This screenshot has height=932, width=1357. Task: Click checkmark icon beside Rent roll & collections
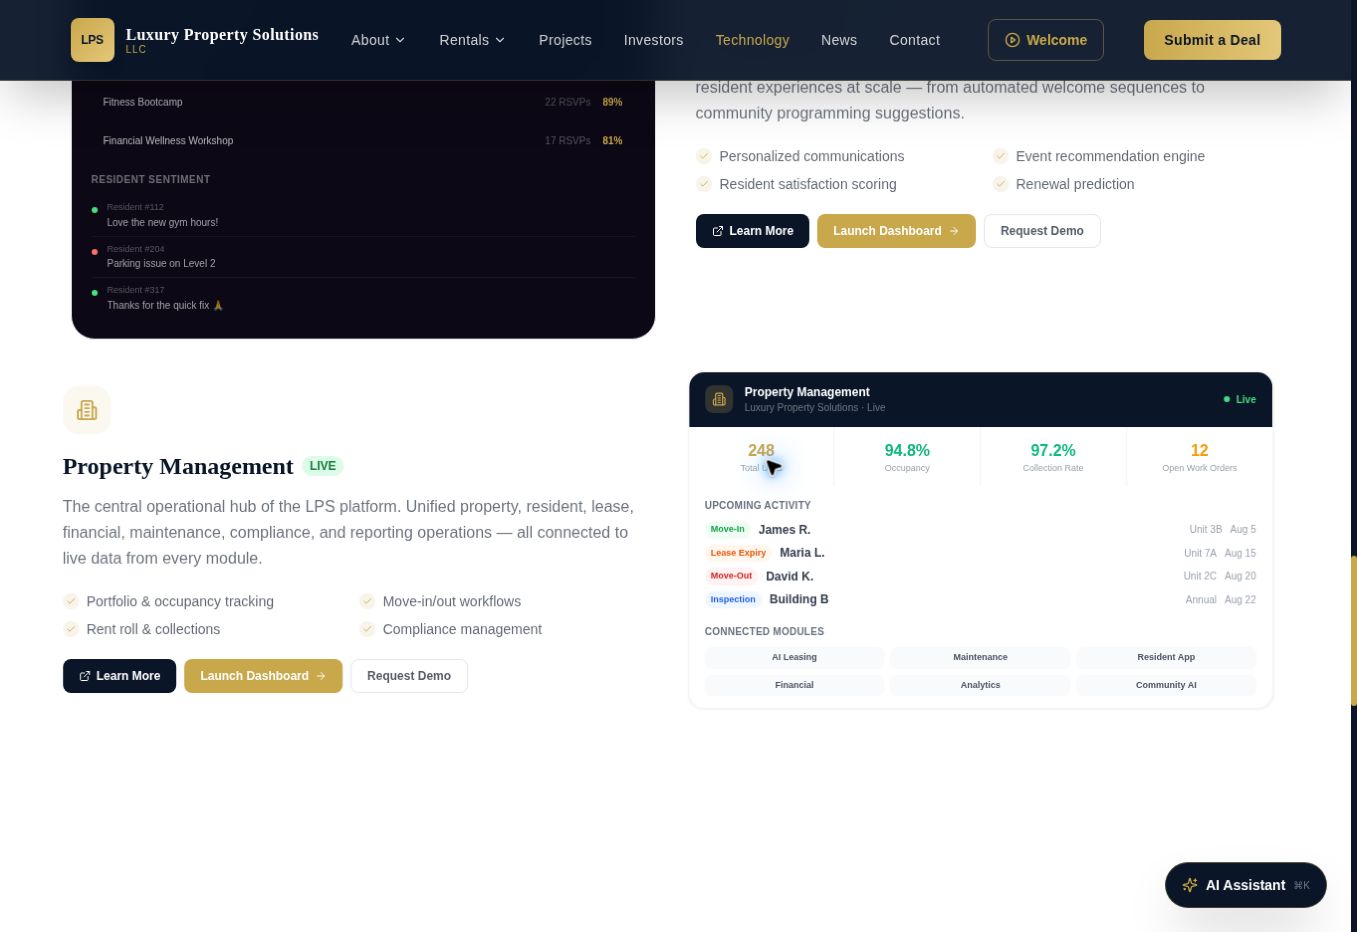tap(71, 629)
